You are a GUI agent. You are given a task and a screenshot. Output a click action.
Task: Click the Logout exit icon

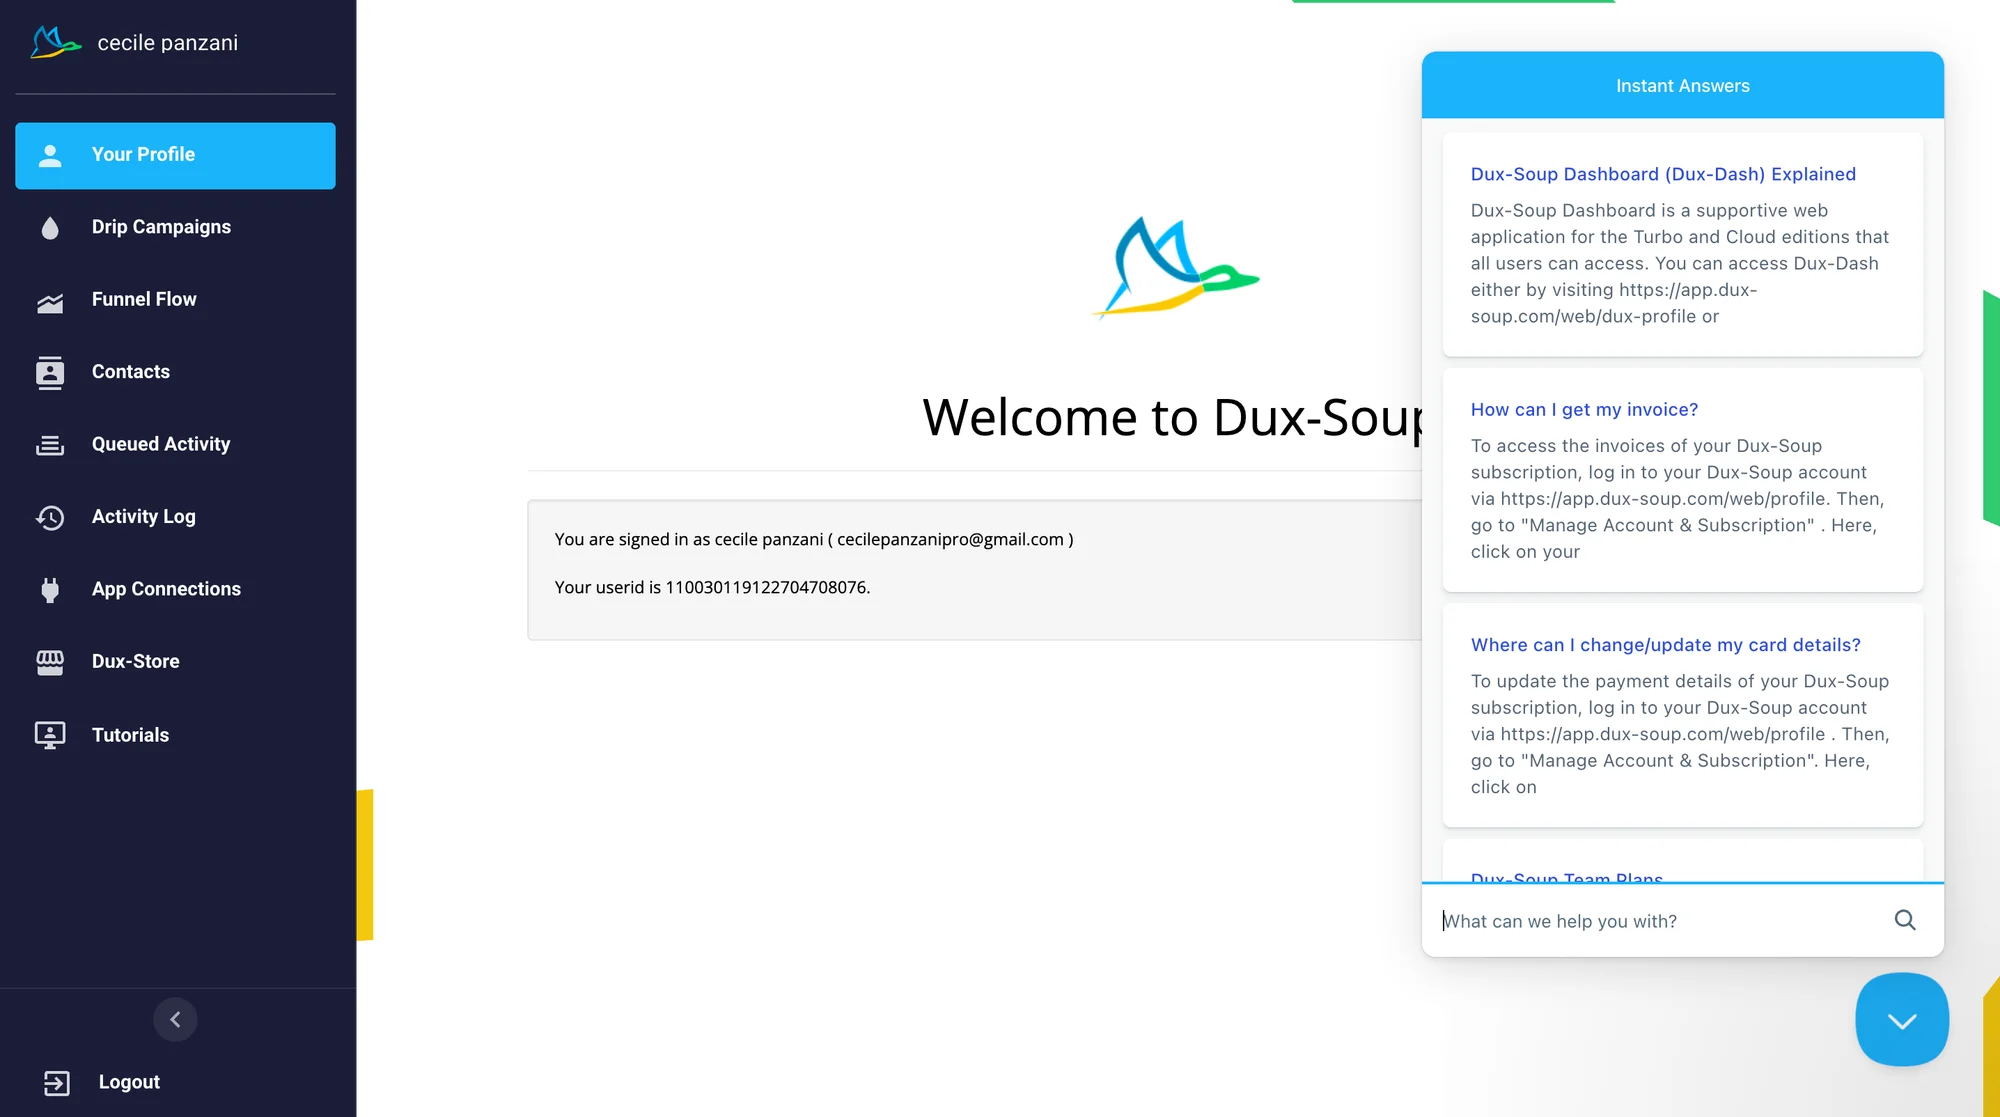coord(57,1083)
